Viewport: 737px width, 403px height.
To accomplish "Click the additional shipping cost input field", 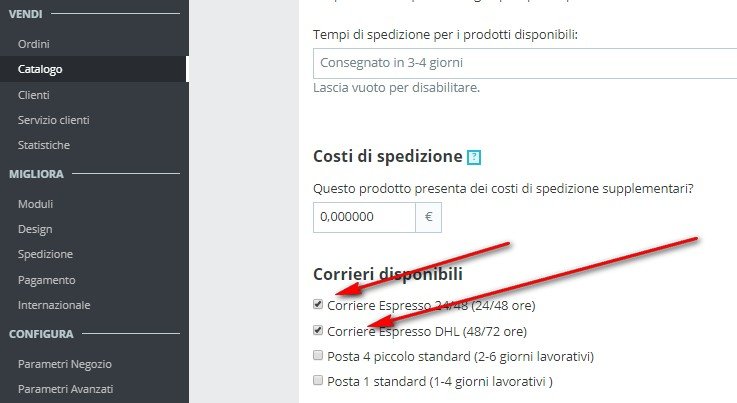I will [364, 217].
